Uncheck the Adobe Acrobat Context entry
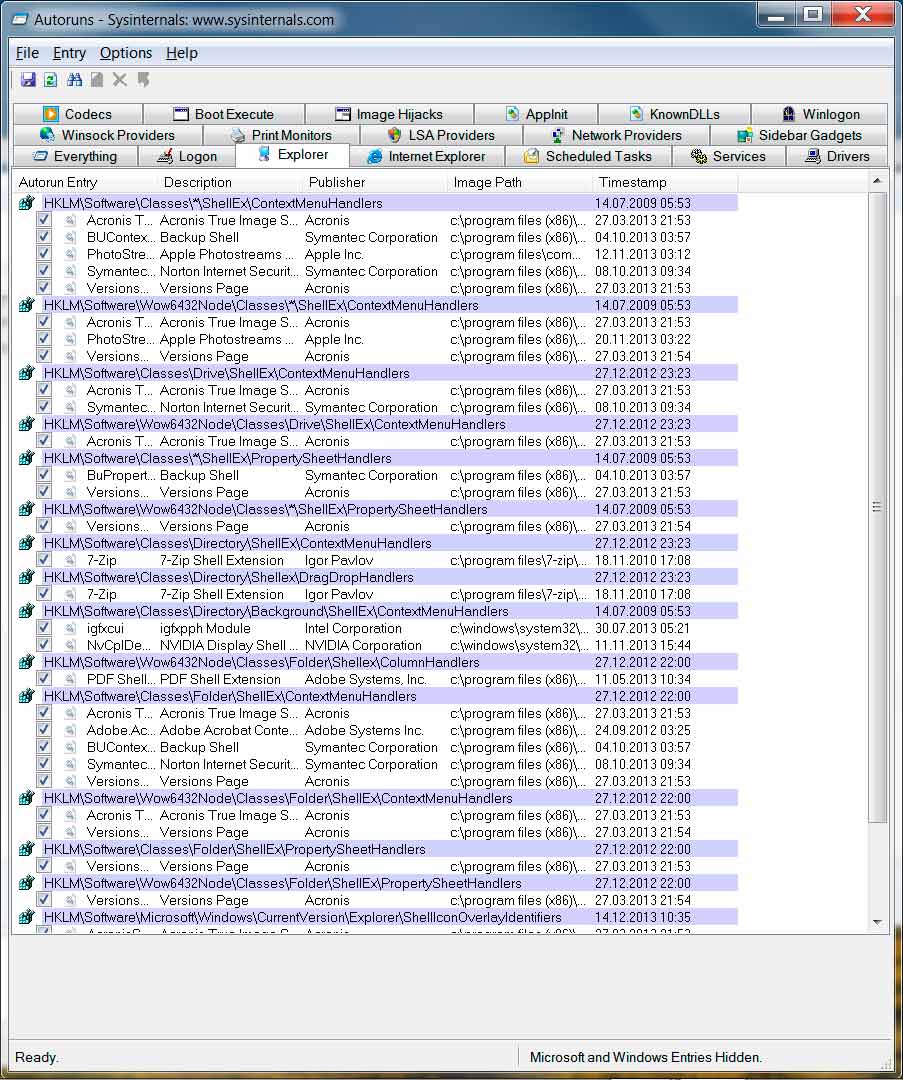This screenshot has height=1080, width=903. 43,730
